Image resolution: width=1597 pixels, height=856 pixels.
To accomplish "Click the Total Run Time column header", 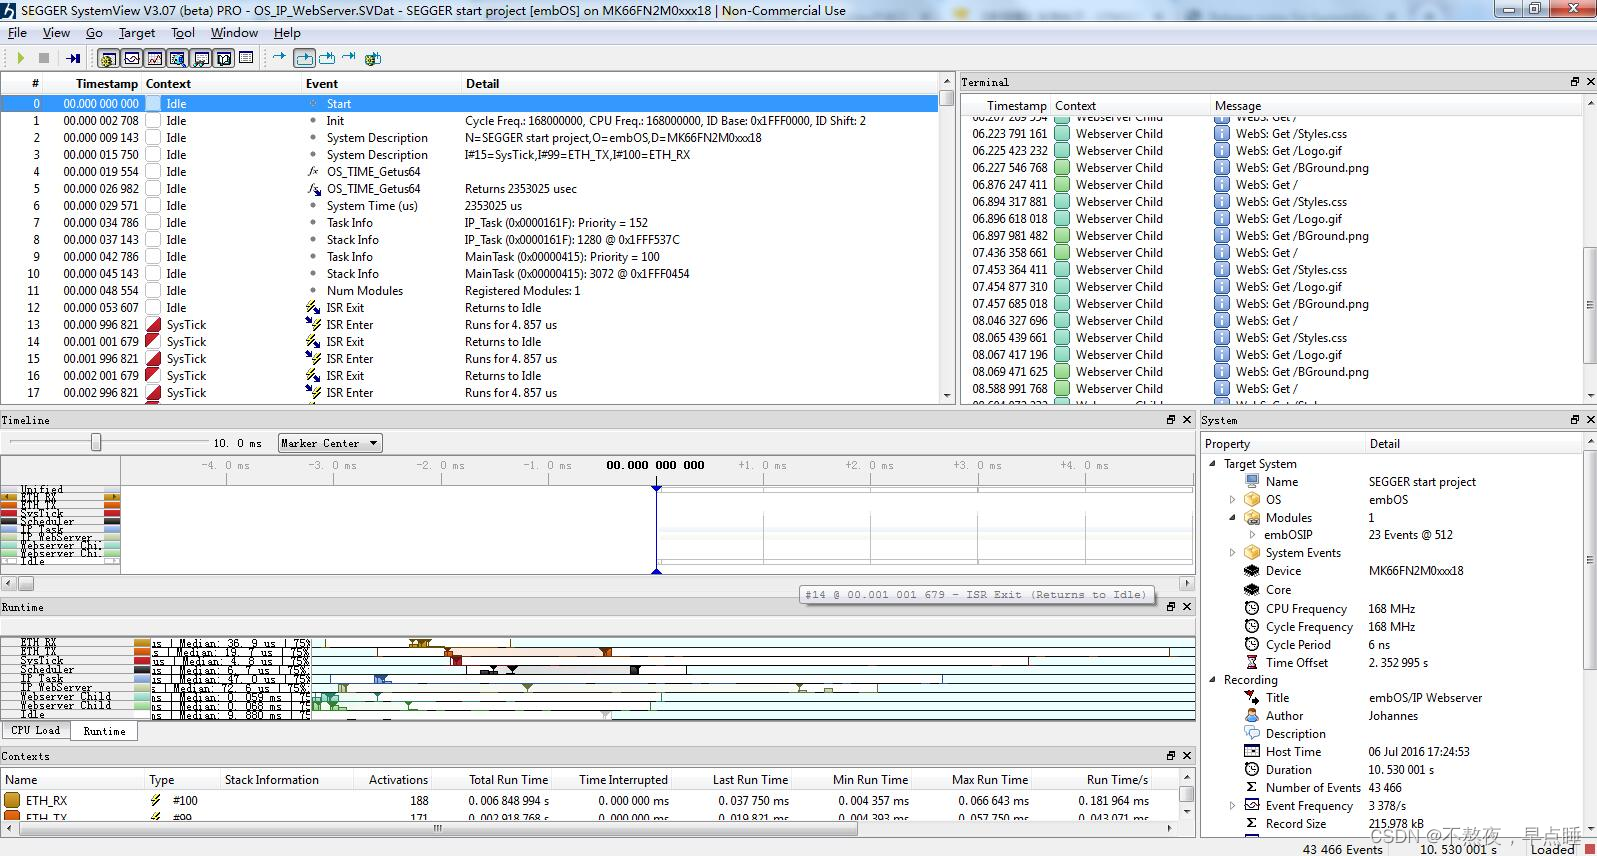I will tap(508, 780).
